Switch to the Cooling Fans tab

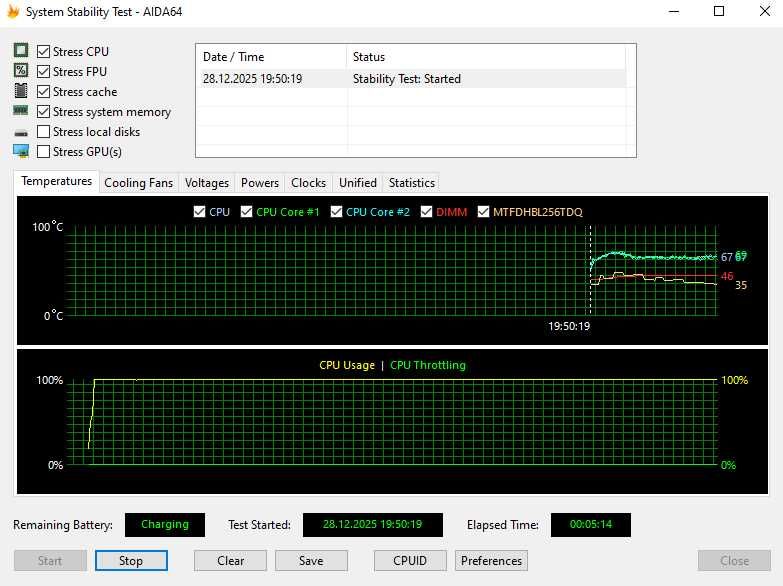(x=138, y=183)
